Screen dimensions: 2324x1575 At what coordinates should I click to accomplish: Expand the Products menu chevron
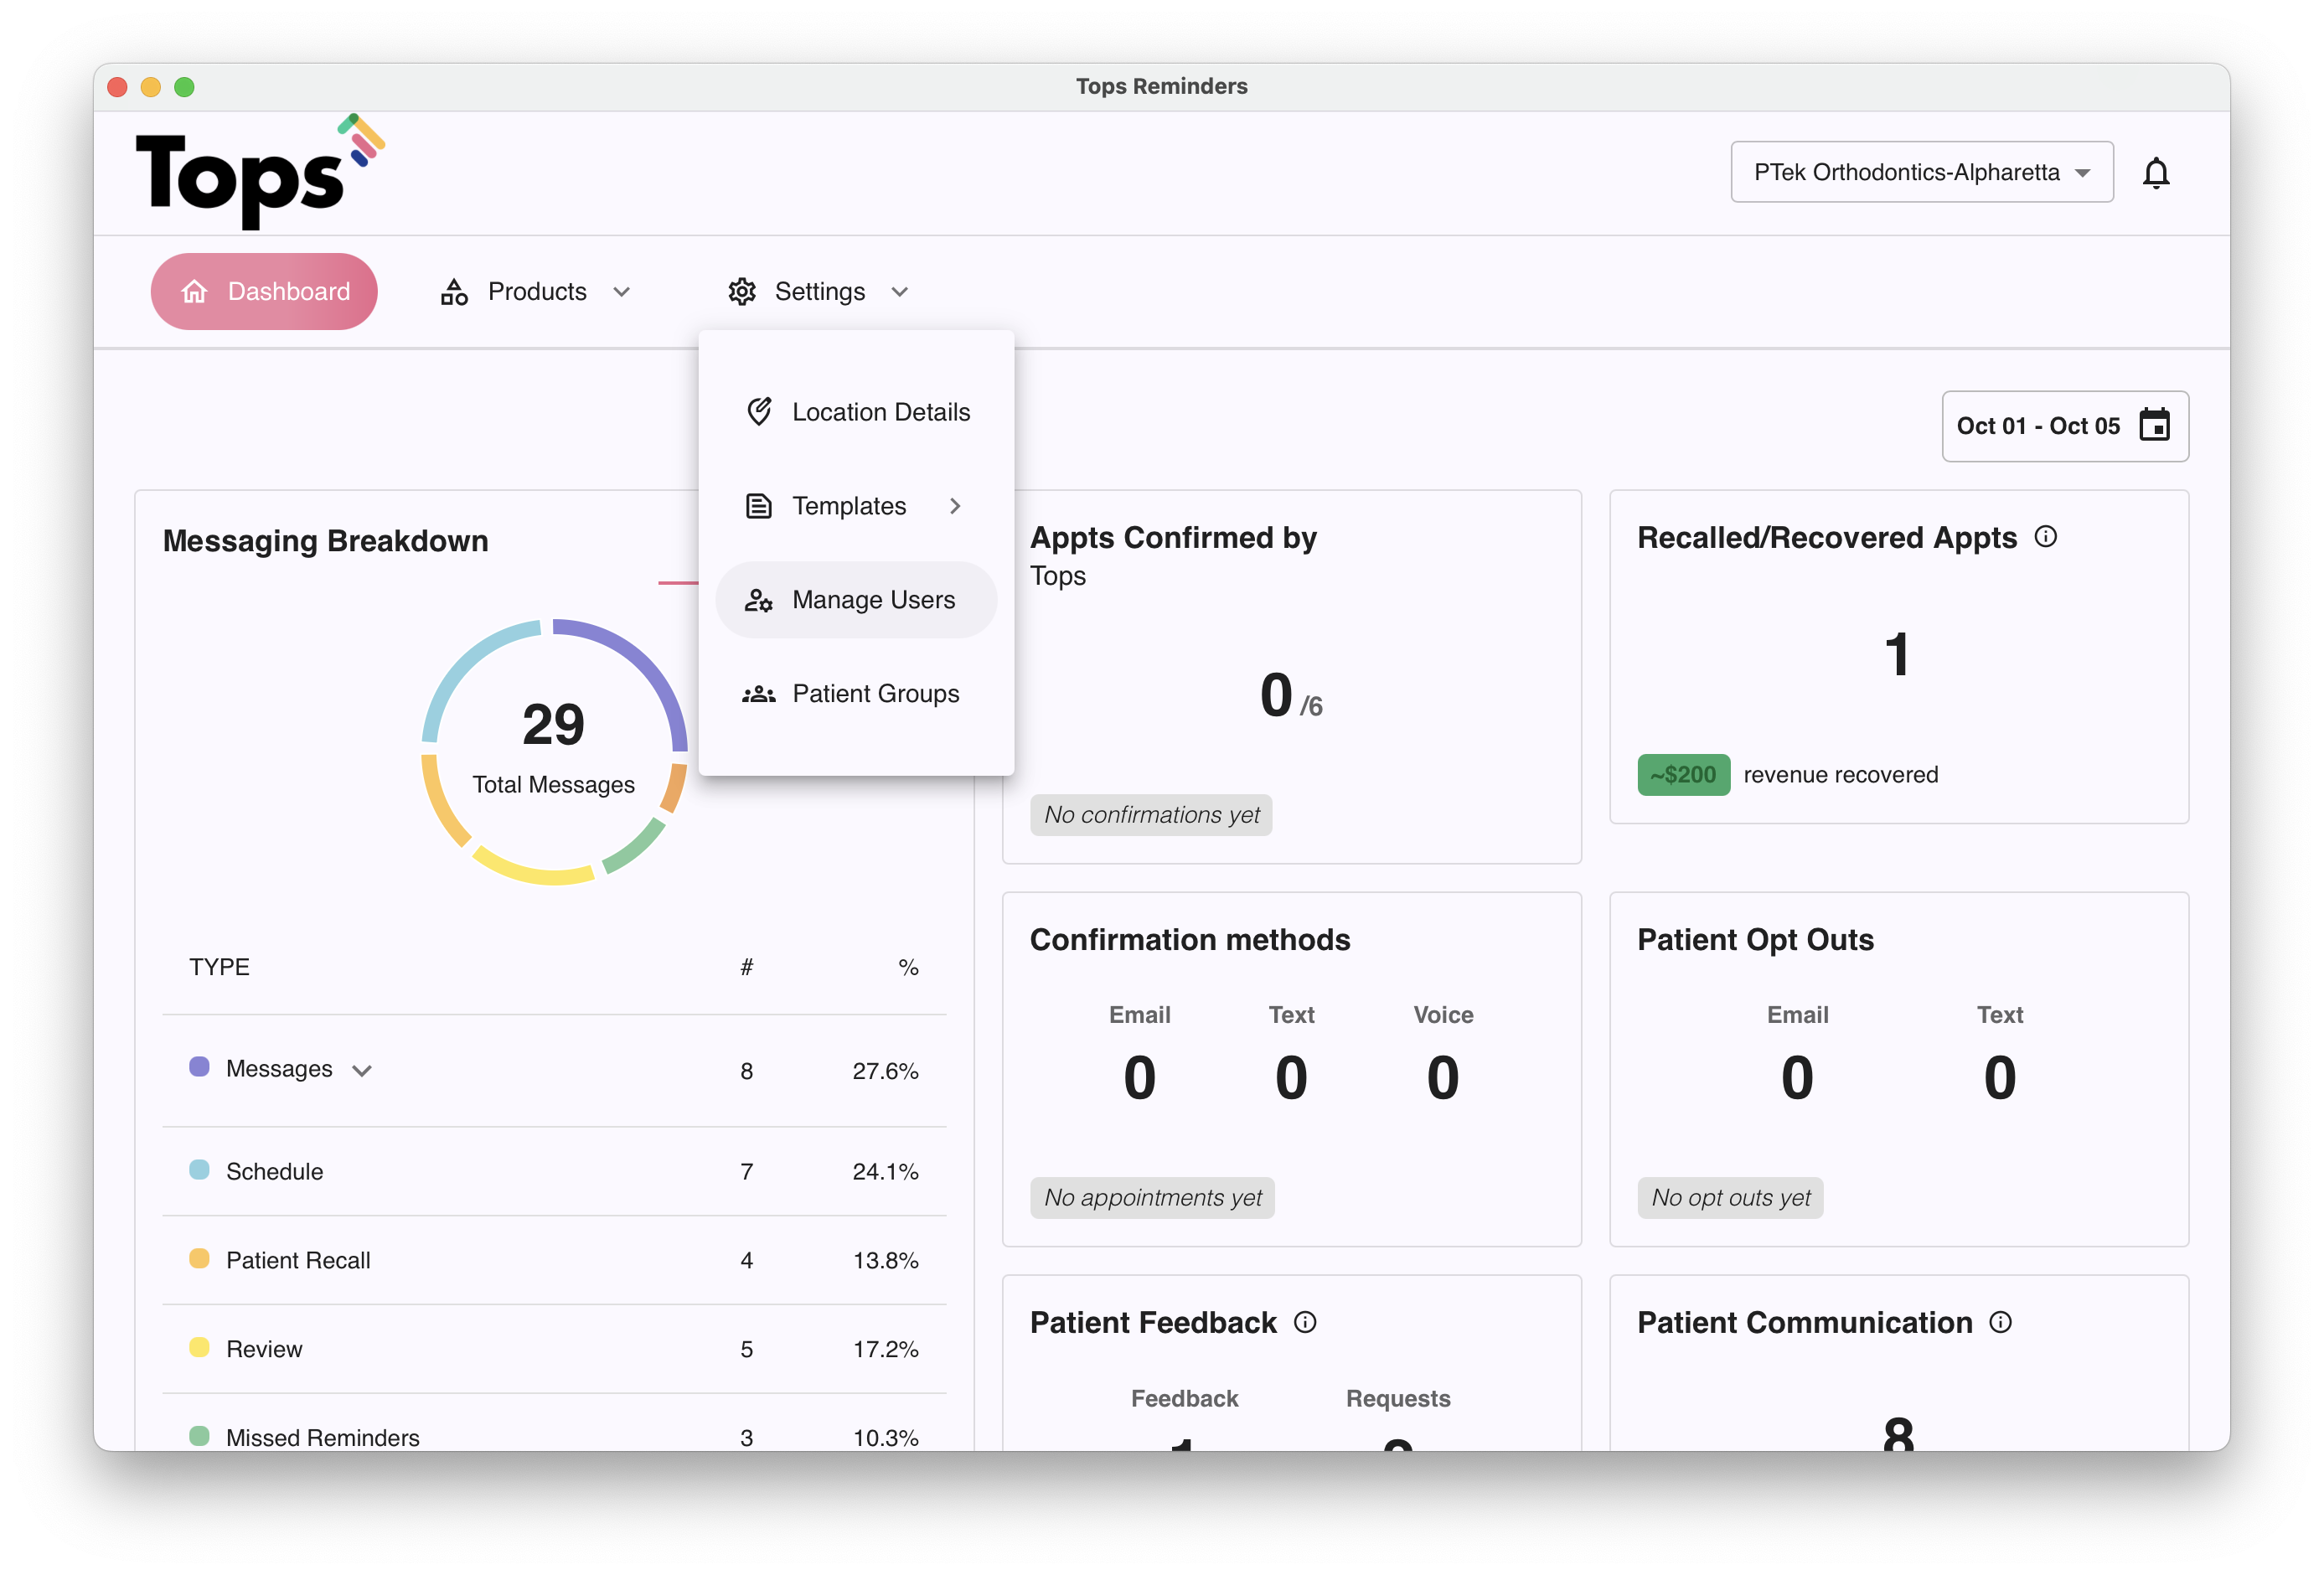tap(621, 292)
